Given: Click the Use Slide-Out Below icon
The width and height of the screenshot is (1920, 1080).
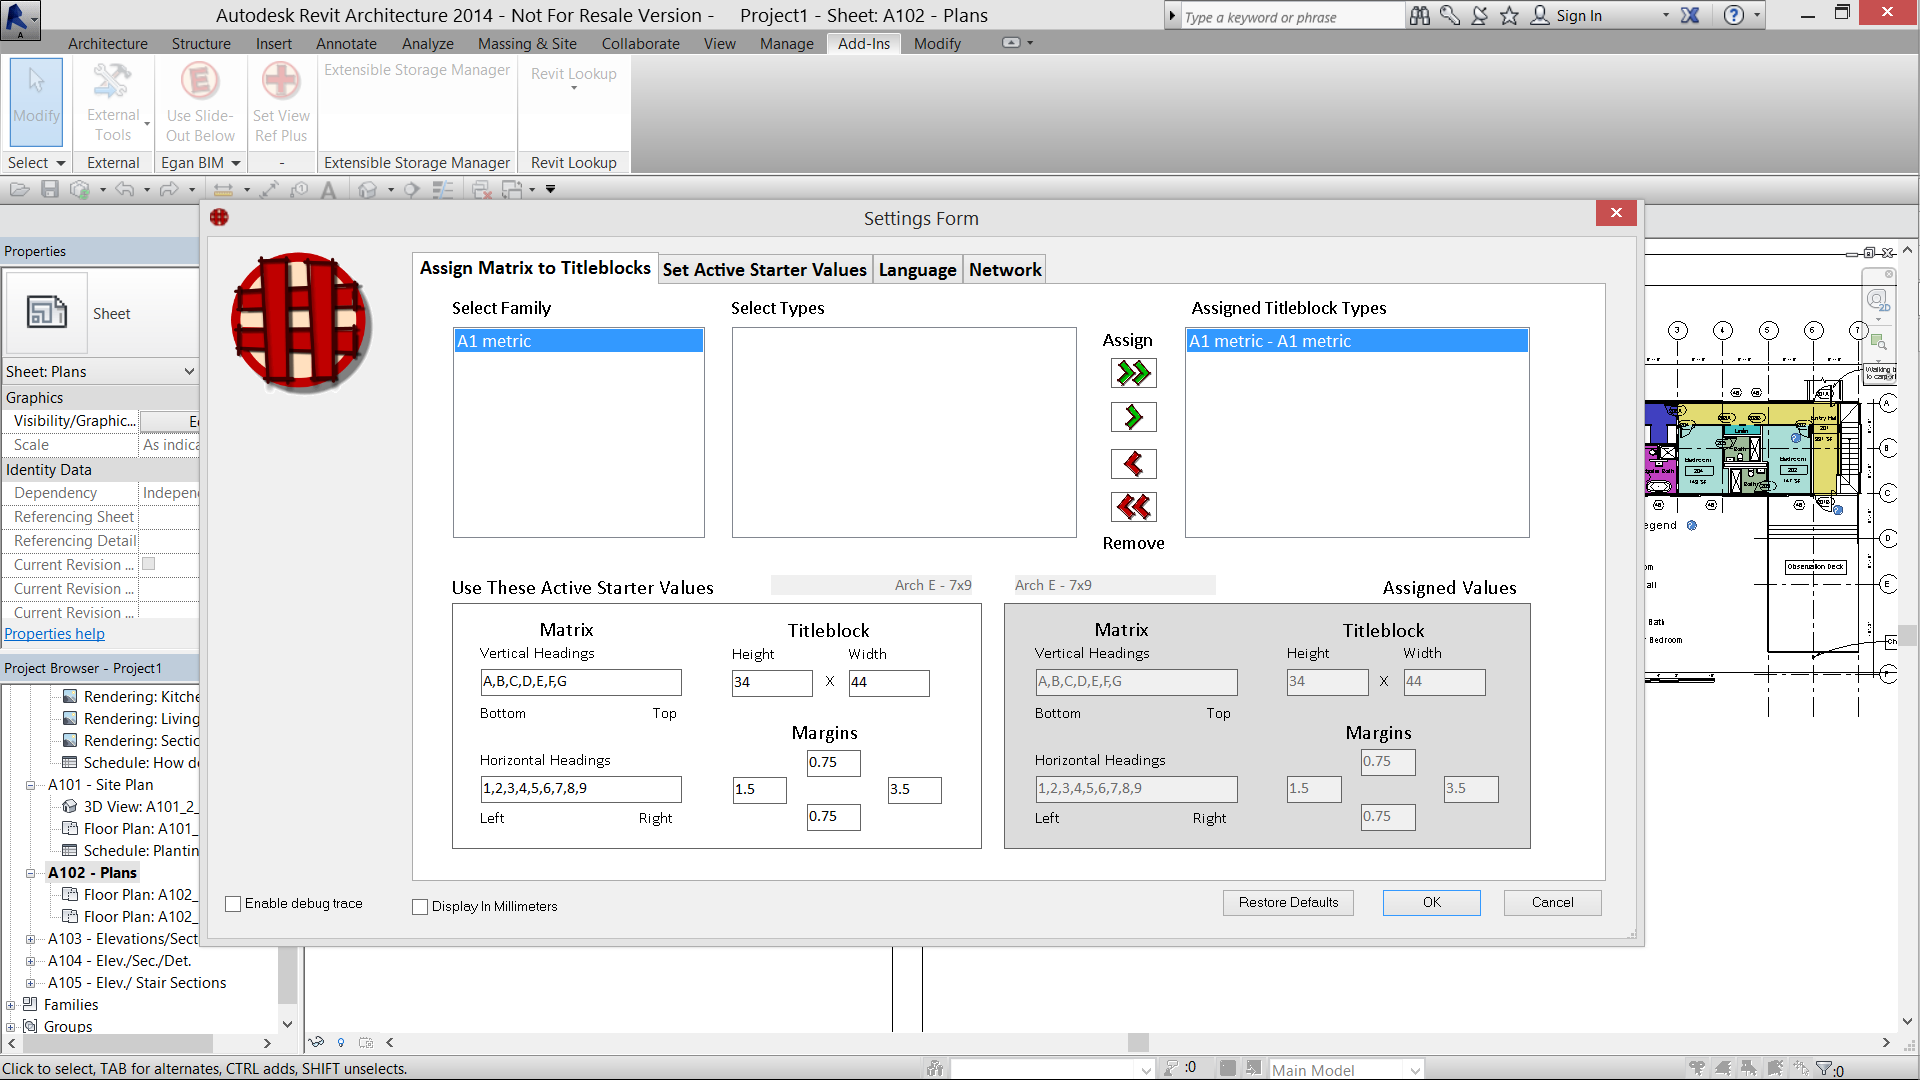Looking at the screenshot, I should 200,82.
